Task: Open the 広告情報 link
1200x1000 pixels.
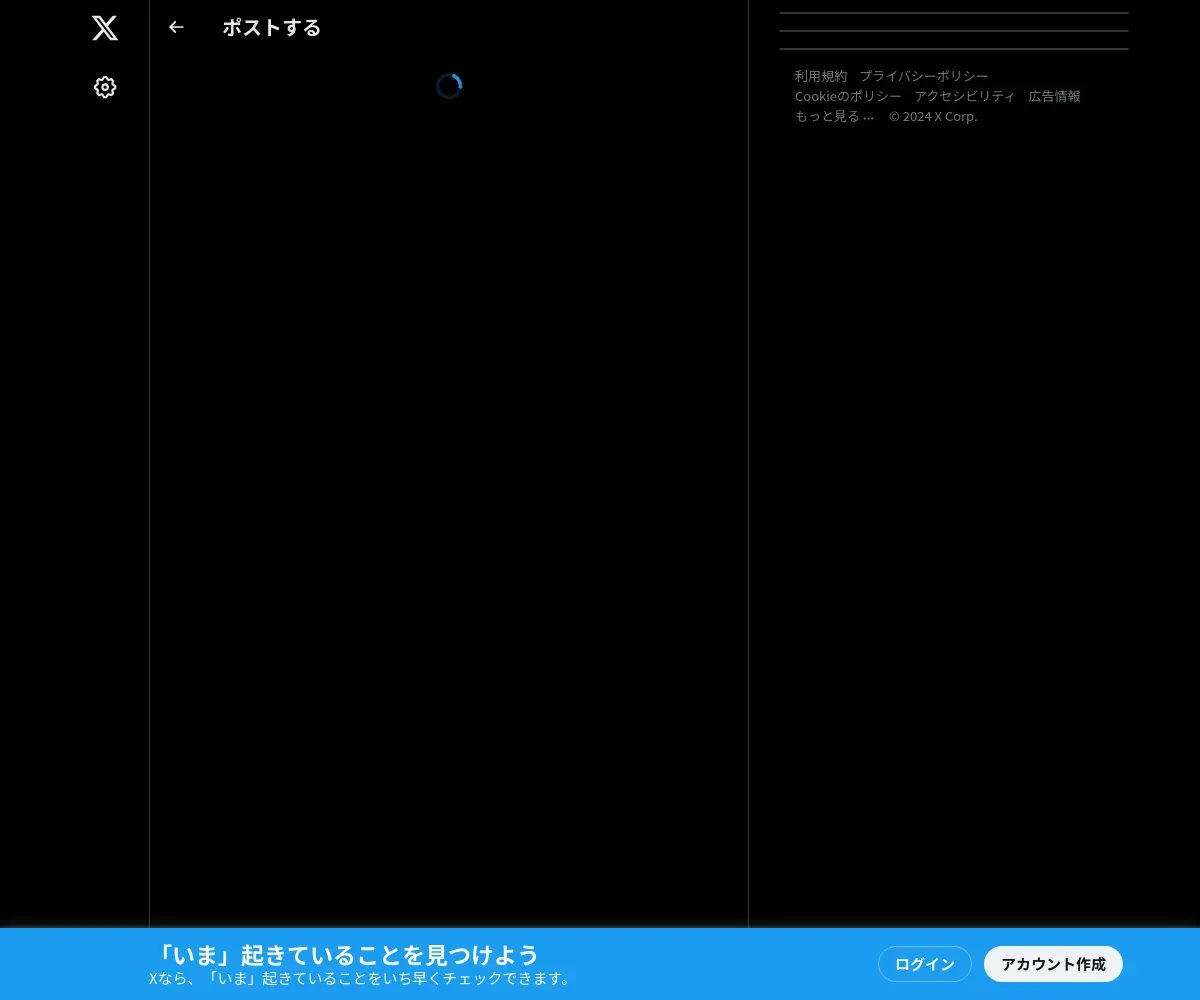Action: coord(1055,96)
